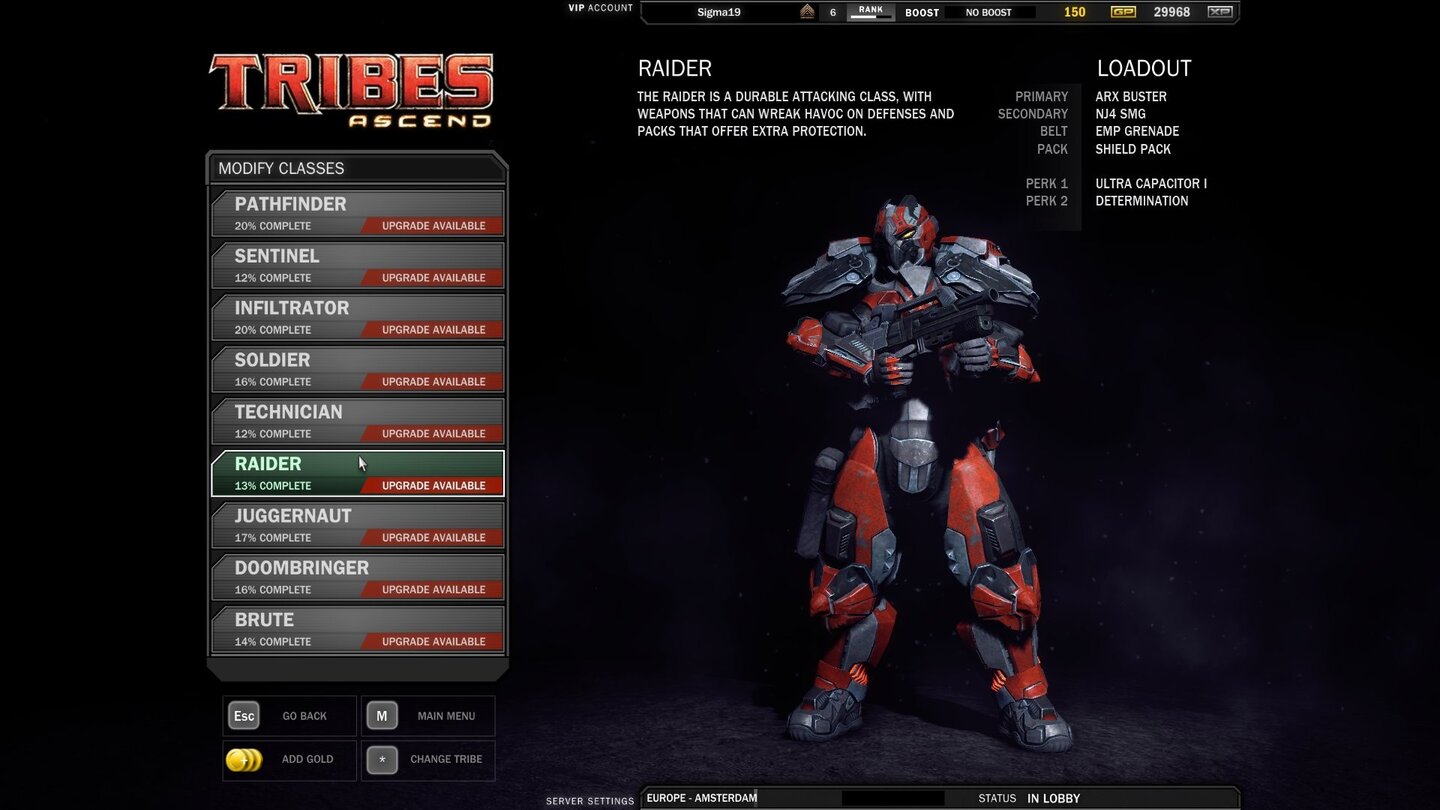This screenshot has height=810, width=1440.
Task: Click Upgrade Available on Sentinel row
Action: point(433,278)
